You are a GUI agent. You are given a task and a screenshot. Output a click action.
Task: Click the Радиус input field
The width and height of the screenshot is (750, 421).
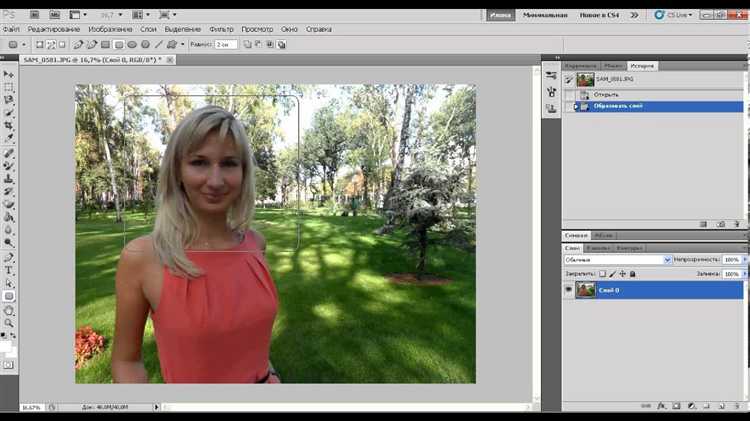coord(226,45)
